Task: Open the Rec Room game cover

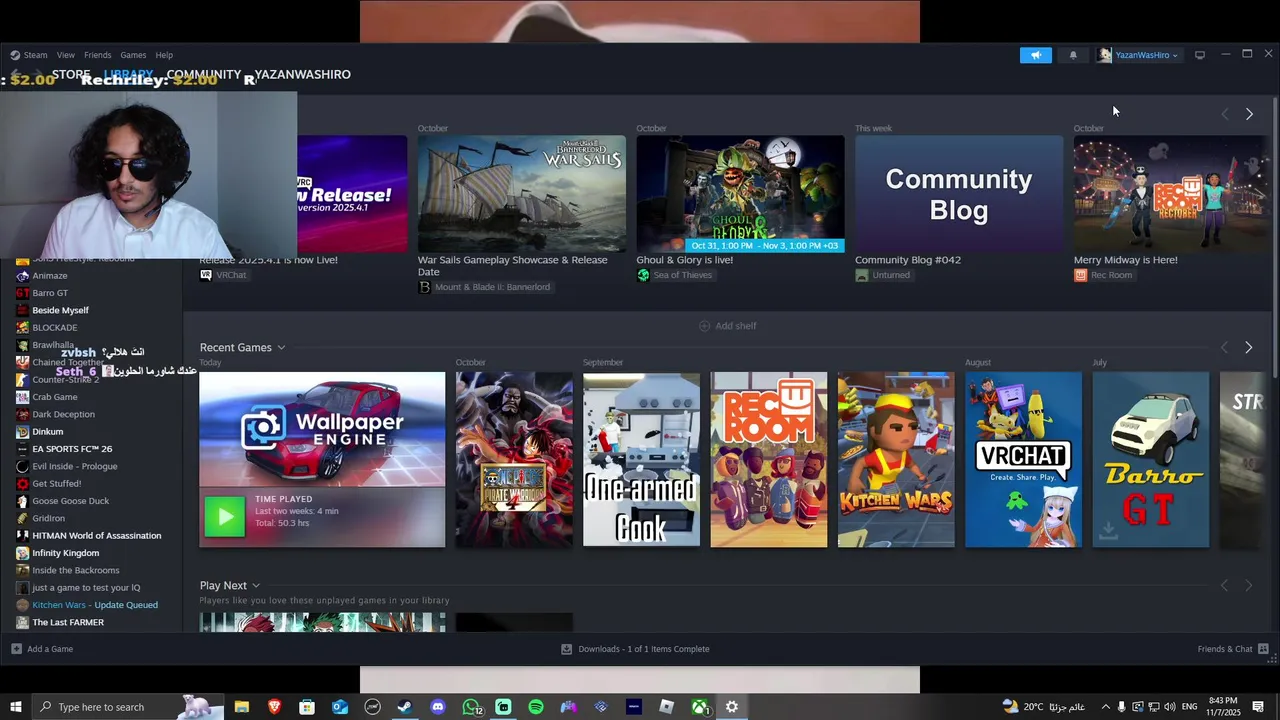Action: (x=769, y=460)
